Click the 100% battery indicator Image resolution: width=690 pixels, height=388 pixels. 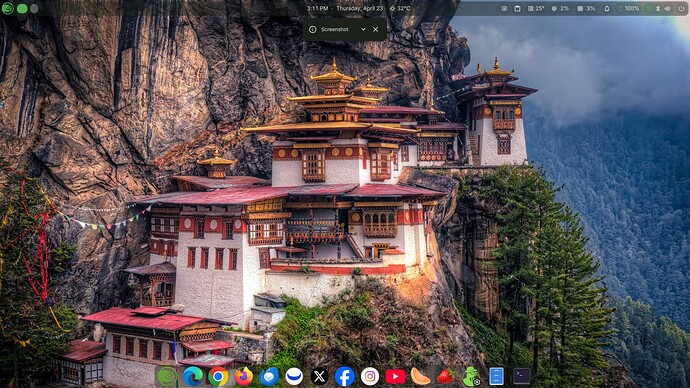pos(629,8)
